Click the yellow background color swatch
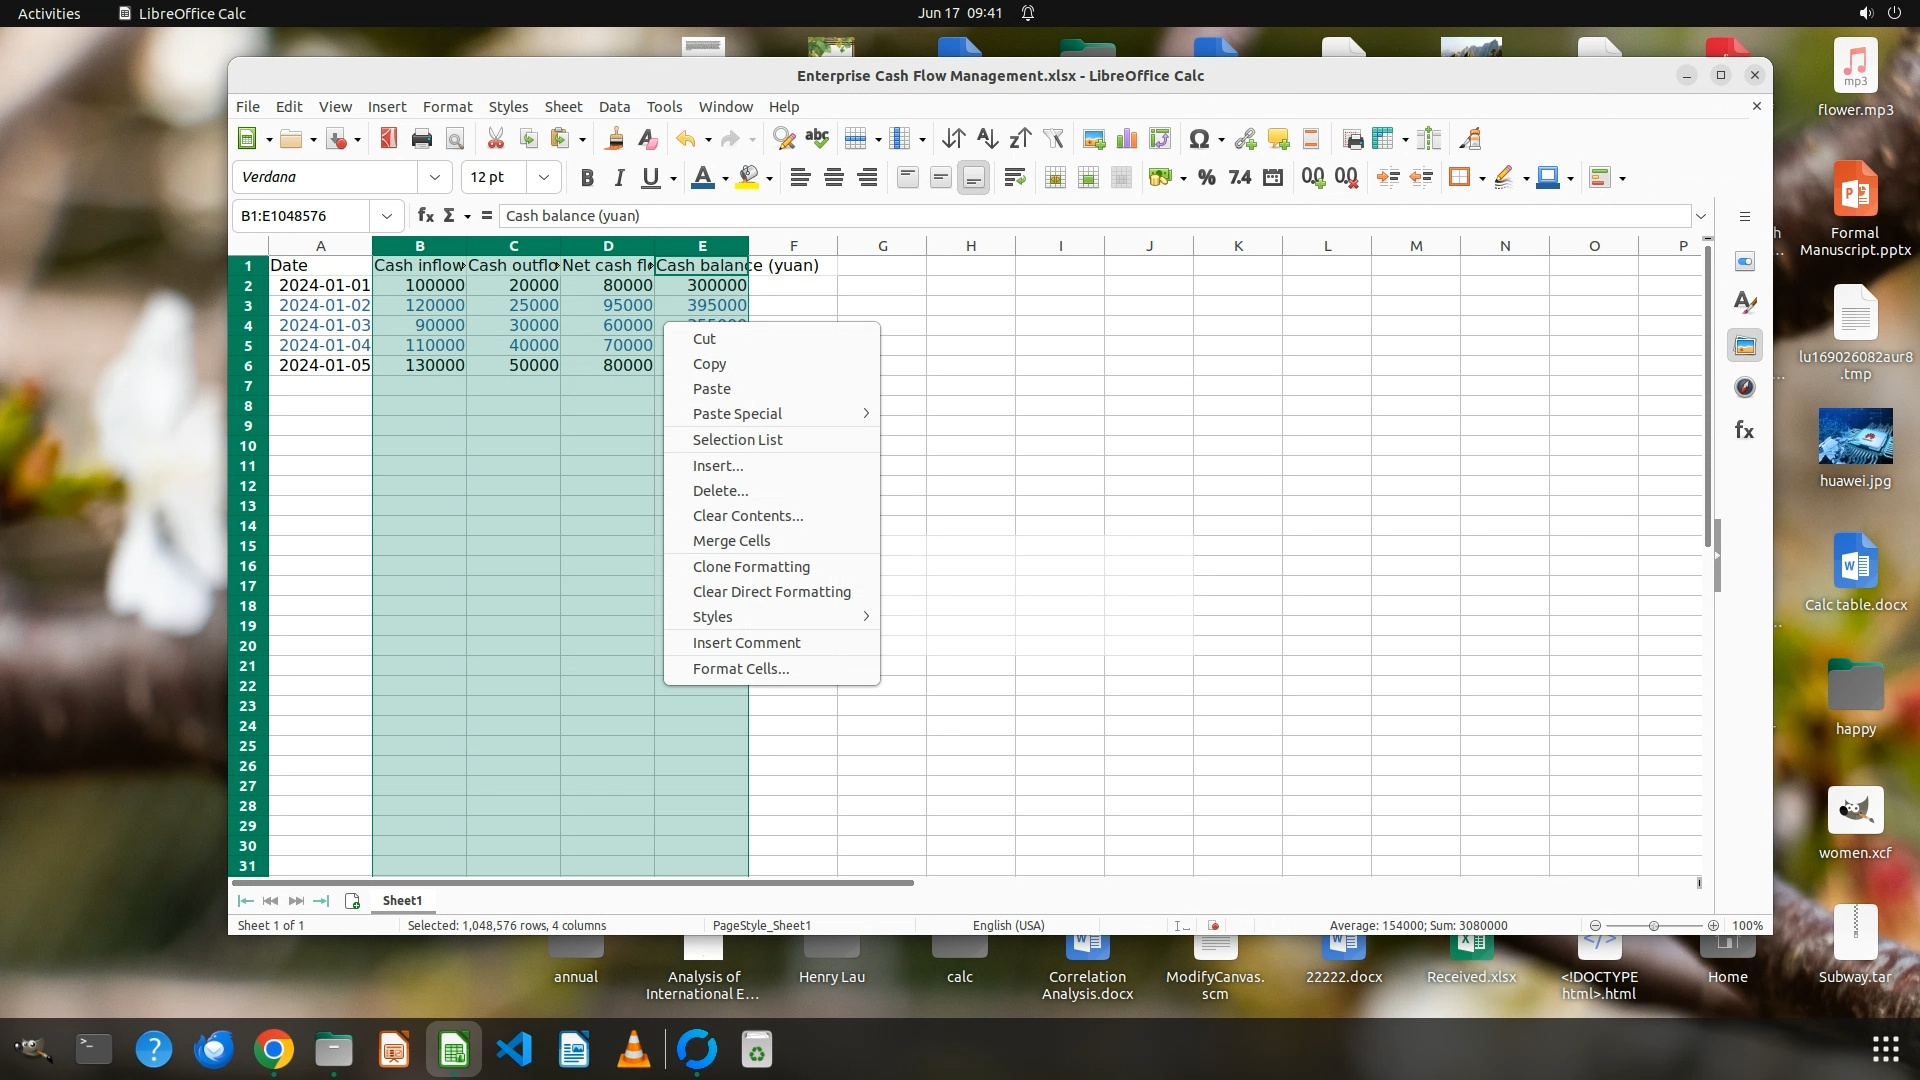1920x1080 pixels. pos(747,178)
